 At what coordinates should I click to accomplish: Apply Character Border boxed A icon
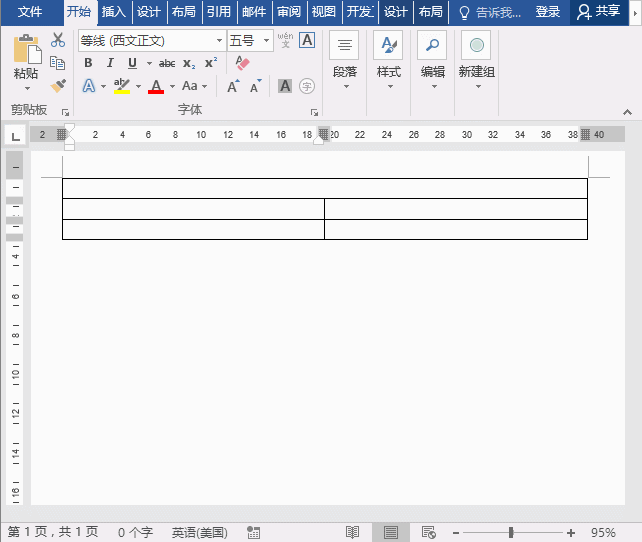click(x=307, y=41)
